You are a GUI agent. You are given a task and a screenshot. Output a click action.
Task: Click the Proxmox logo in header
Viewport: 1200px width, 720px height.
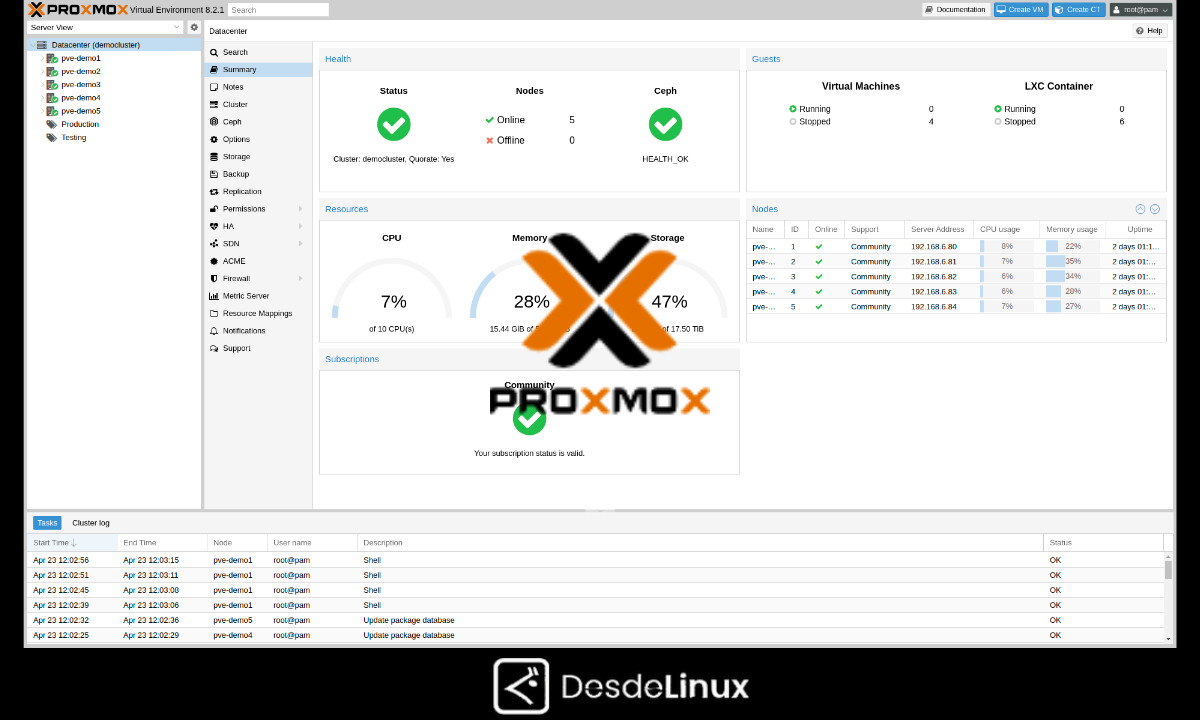point(79,10)
